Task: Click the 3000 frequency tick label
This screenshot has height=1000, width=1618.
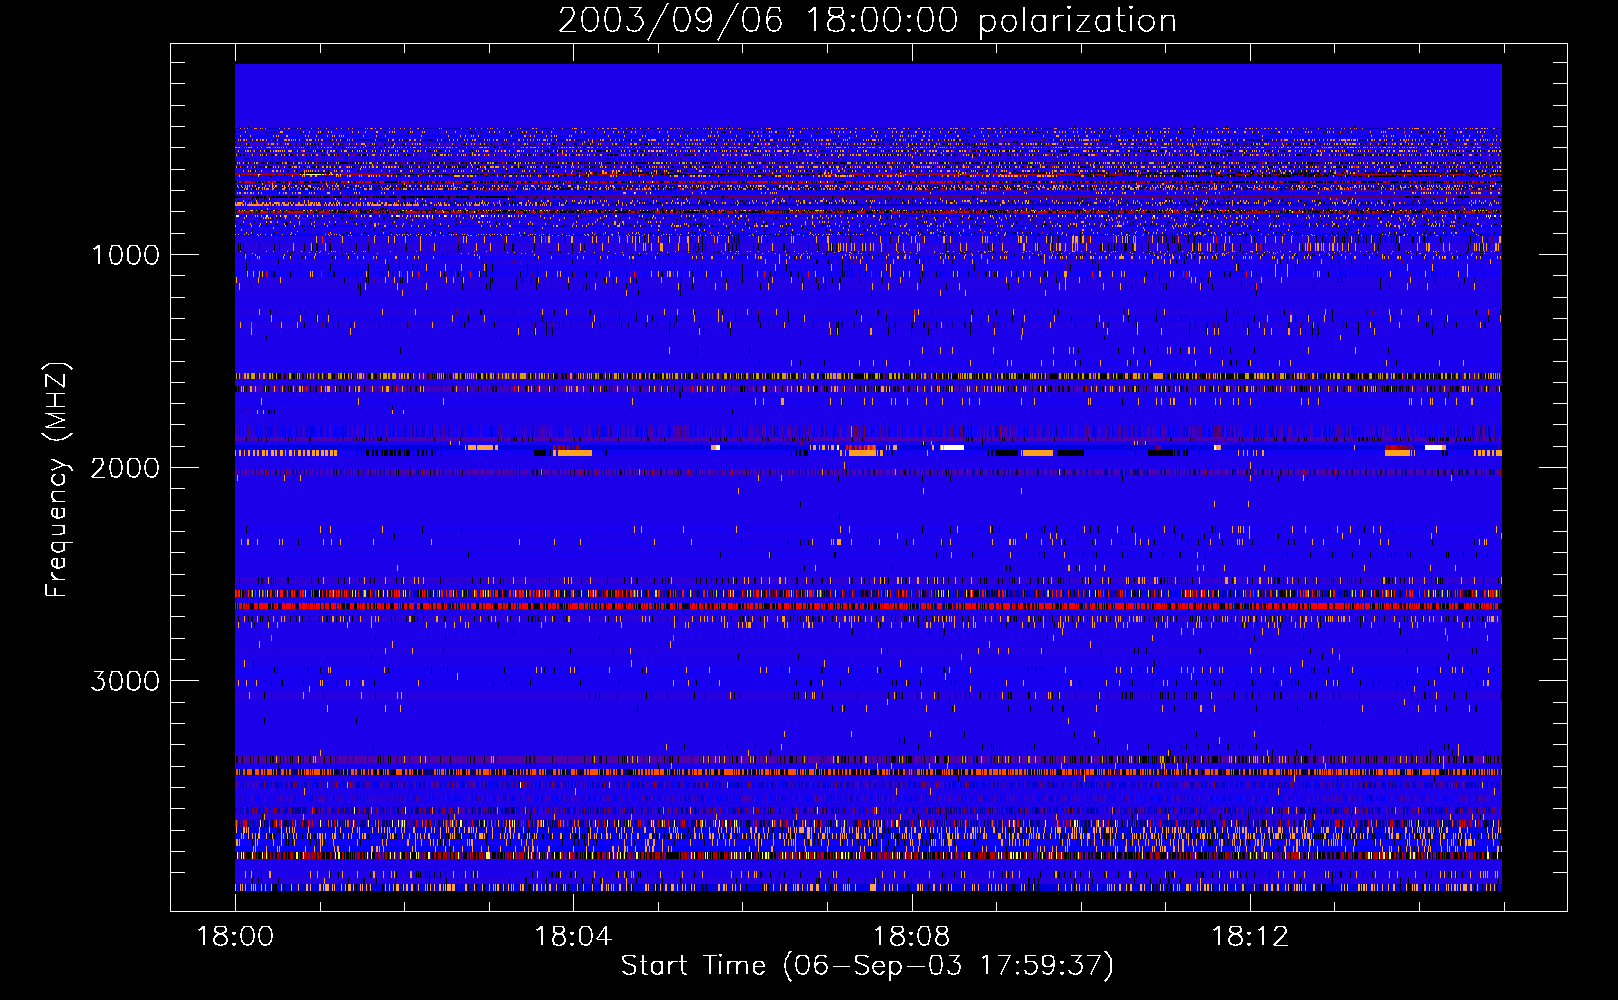Action: point(125,681)
